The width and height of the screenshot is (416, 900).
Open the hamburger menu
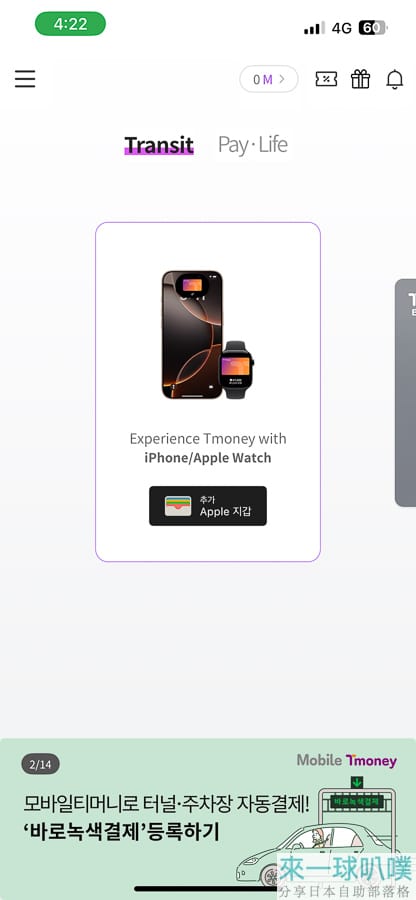pos(25,79)
